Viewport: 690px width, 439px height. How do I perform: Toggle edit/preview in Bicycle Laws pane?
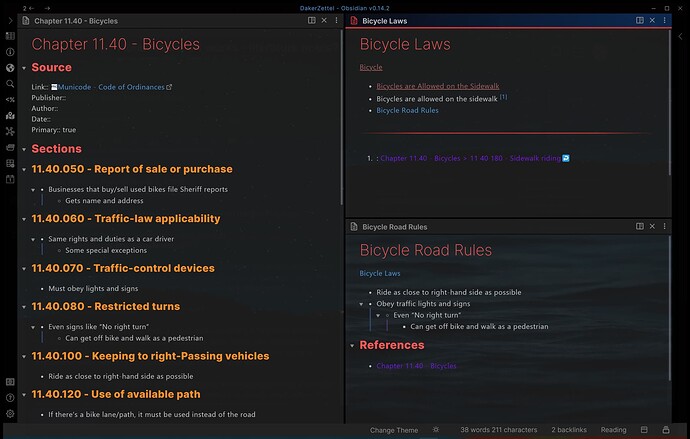click(x=640, y=20)
